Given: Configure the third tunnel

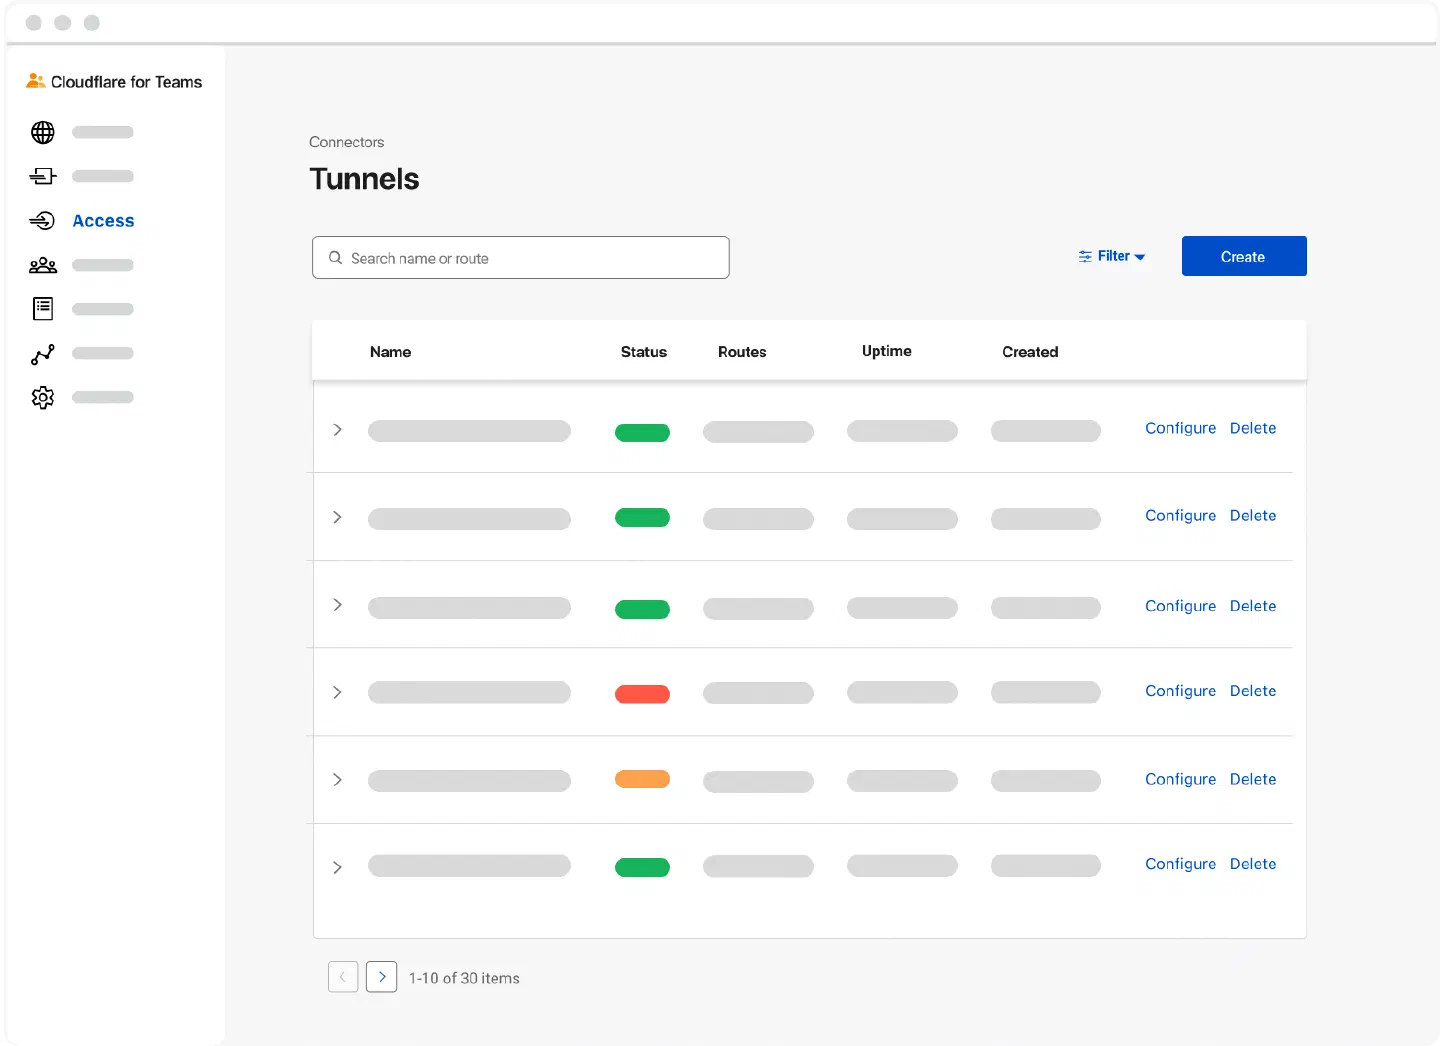Looking at the screenshot, I should tap(1180, 606).
